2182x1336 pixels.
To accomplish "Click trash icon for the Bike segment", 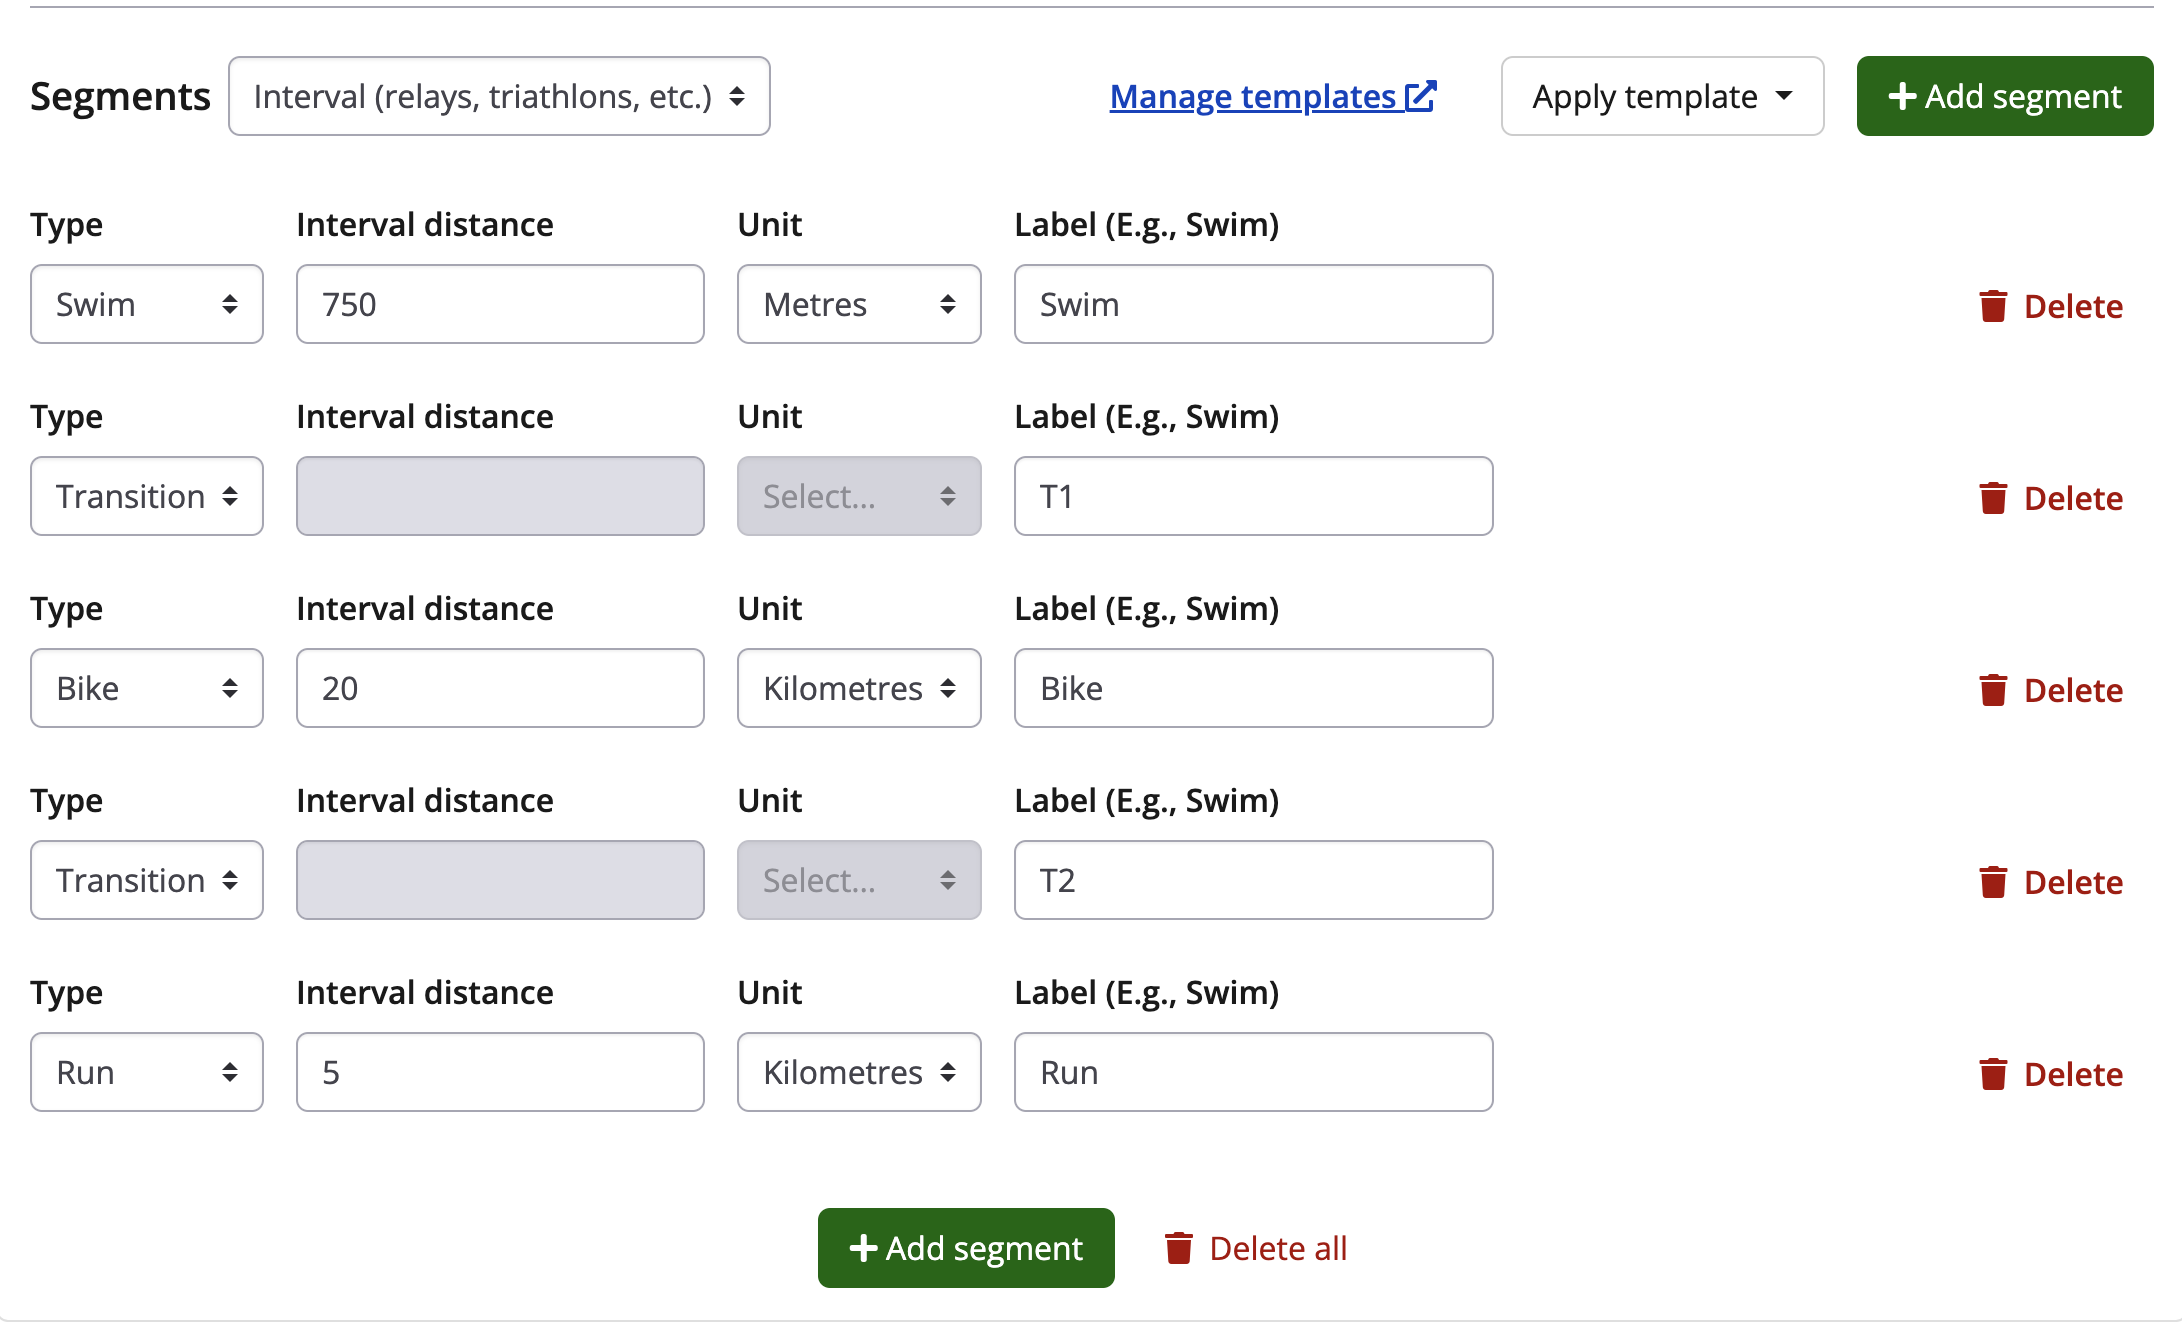I will click(1993, 690).
